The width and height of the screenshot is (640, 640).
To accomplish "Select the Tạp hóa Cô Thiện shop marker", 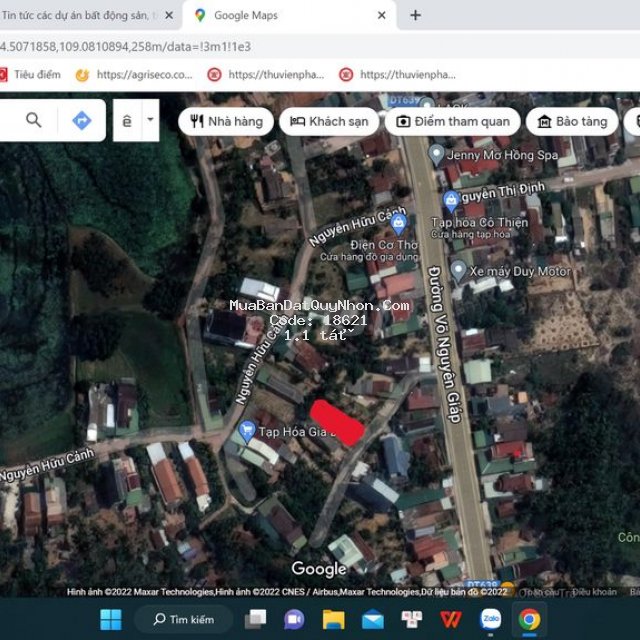I will coord(451,200).
